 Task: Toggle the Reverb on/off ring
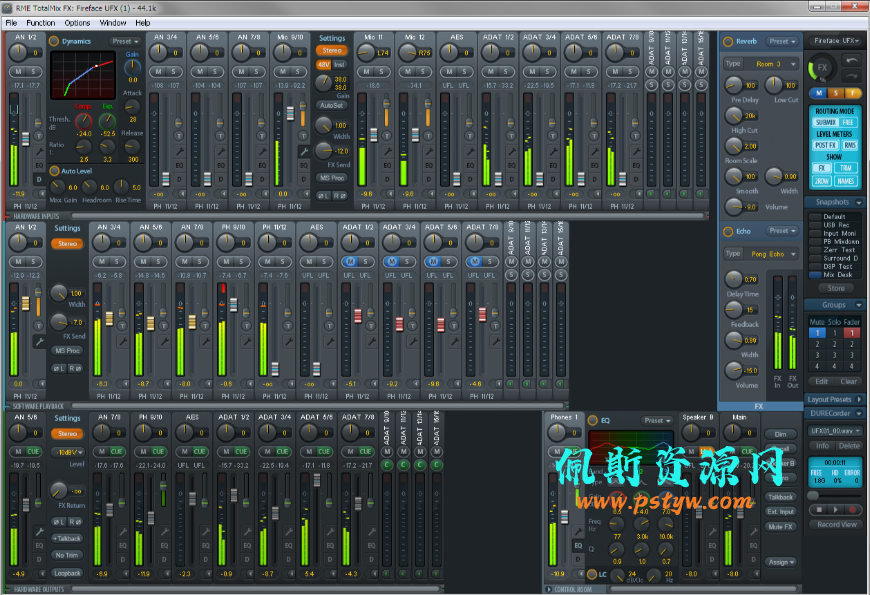[x=729, y=41]
